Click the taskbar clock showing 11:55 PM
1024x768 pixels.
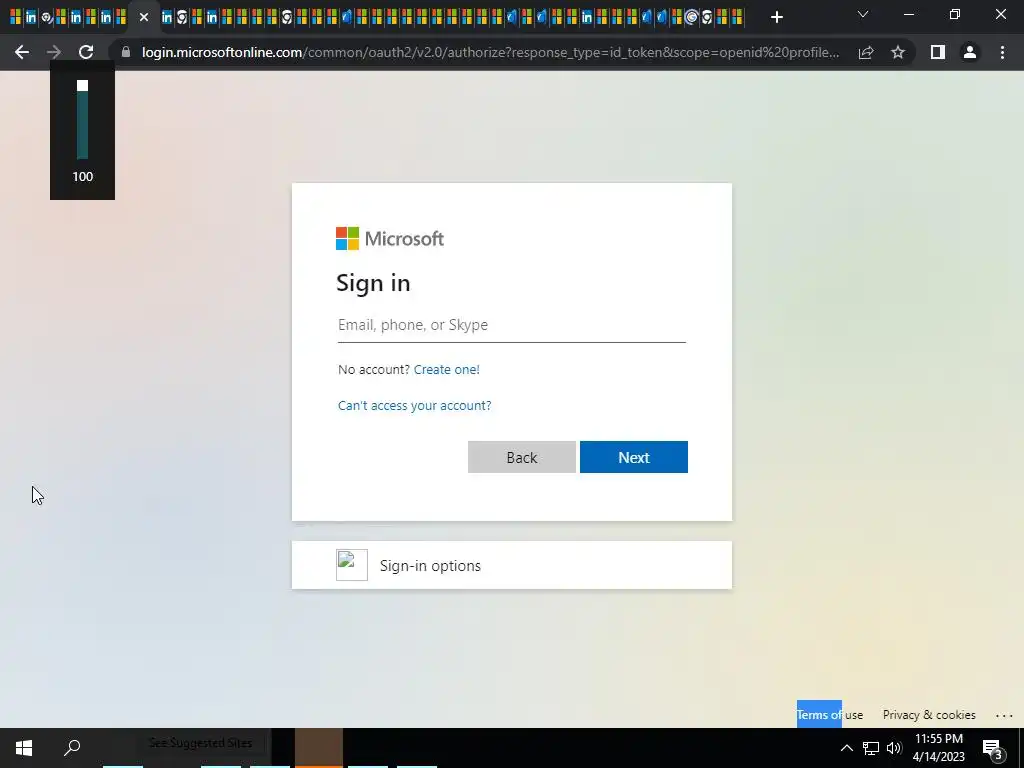pyautogui.click(x=938, y=748)
